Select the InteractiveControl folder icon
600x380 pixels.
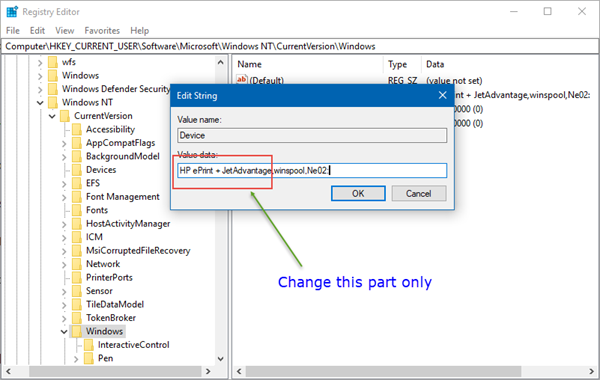tap(89, 344)
